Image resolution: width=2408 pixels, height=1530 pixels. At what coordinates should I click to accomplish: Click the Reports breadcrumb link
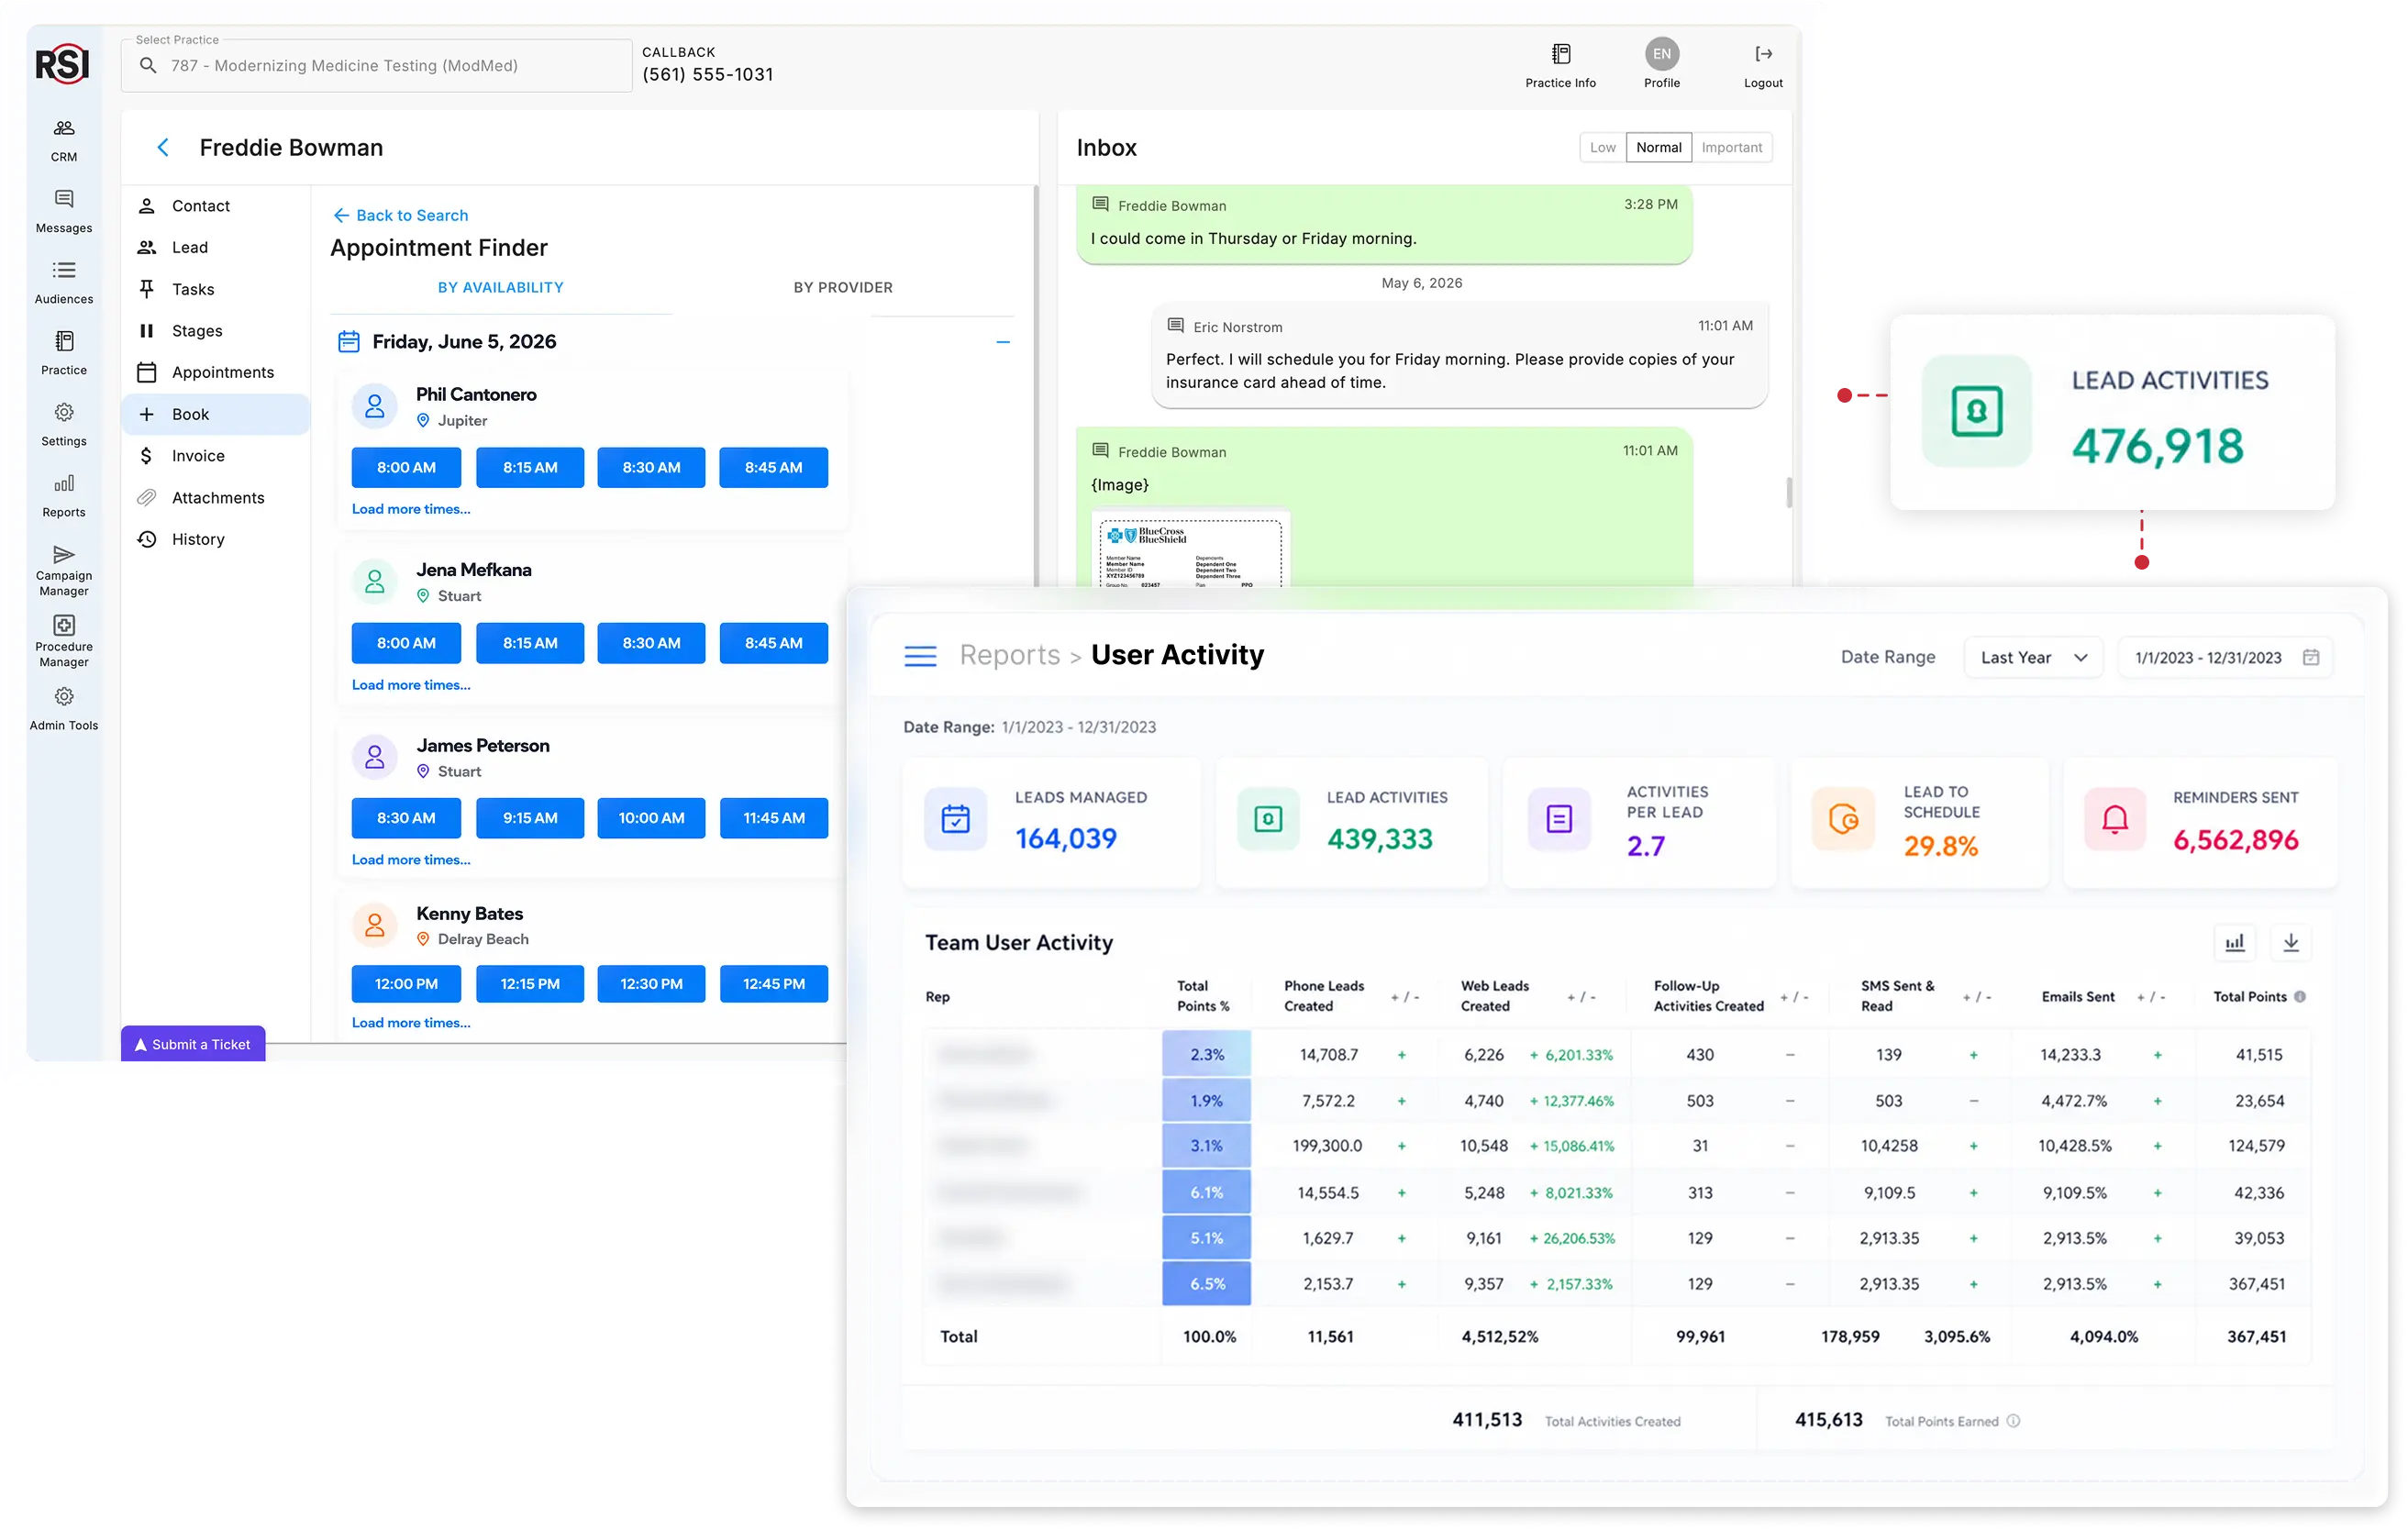pos(1009,656)
